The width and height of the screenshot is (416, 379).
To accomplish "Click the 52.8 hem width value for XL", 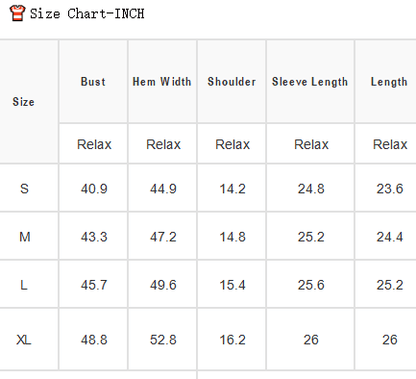I will click(163, 340).
